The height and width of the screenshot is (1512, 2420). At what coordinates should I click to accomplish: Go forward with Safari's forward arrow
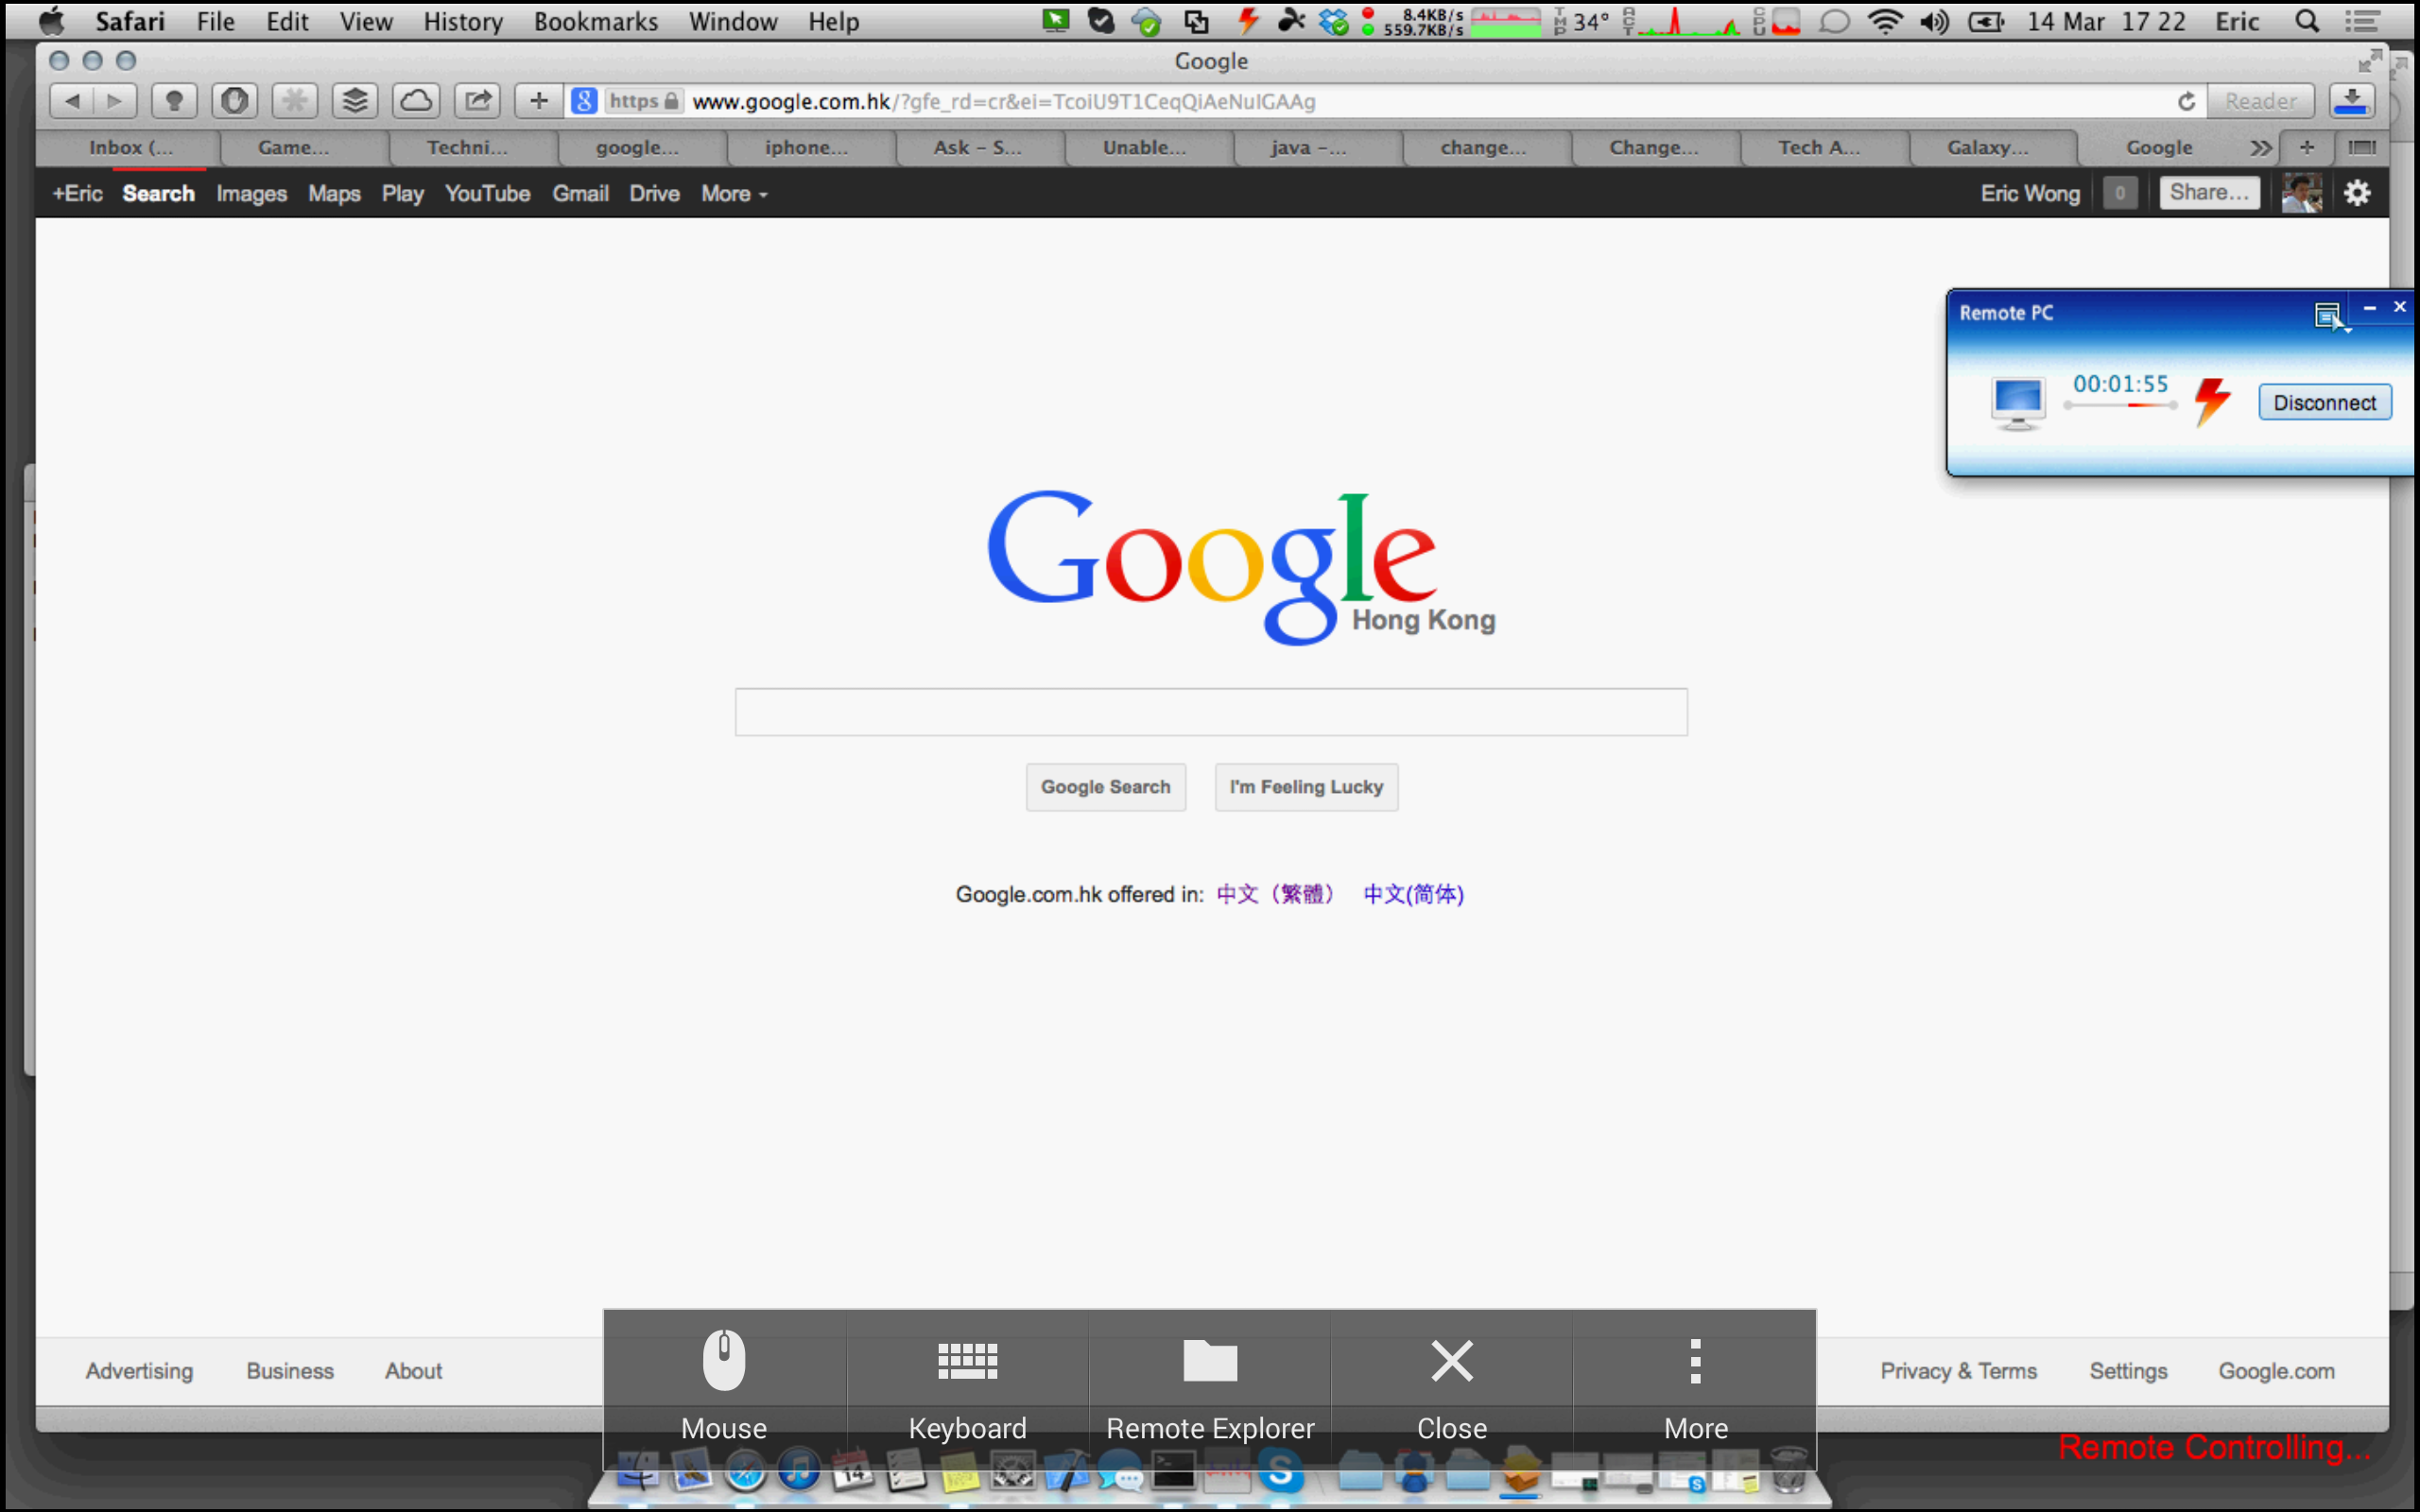pos(115,101)
